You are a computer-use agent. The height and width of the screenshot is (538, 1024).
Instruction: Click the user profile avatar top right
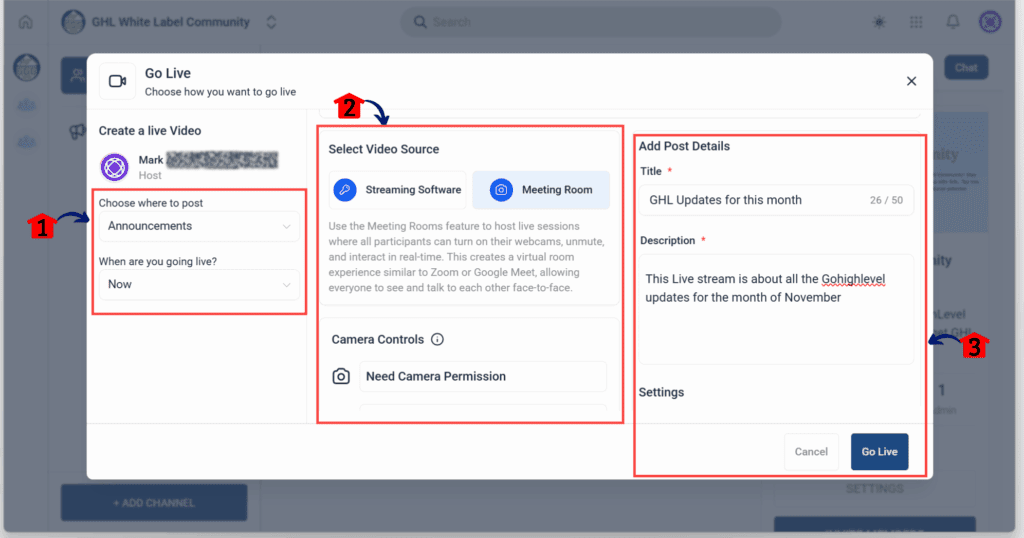click(990, 22)
